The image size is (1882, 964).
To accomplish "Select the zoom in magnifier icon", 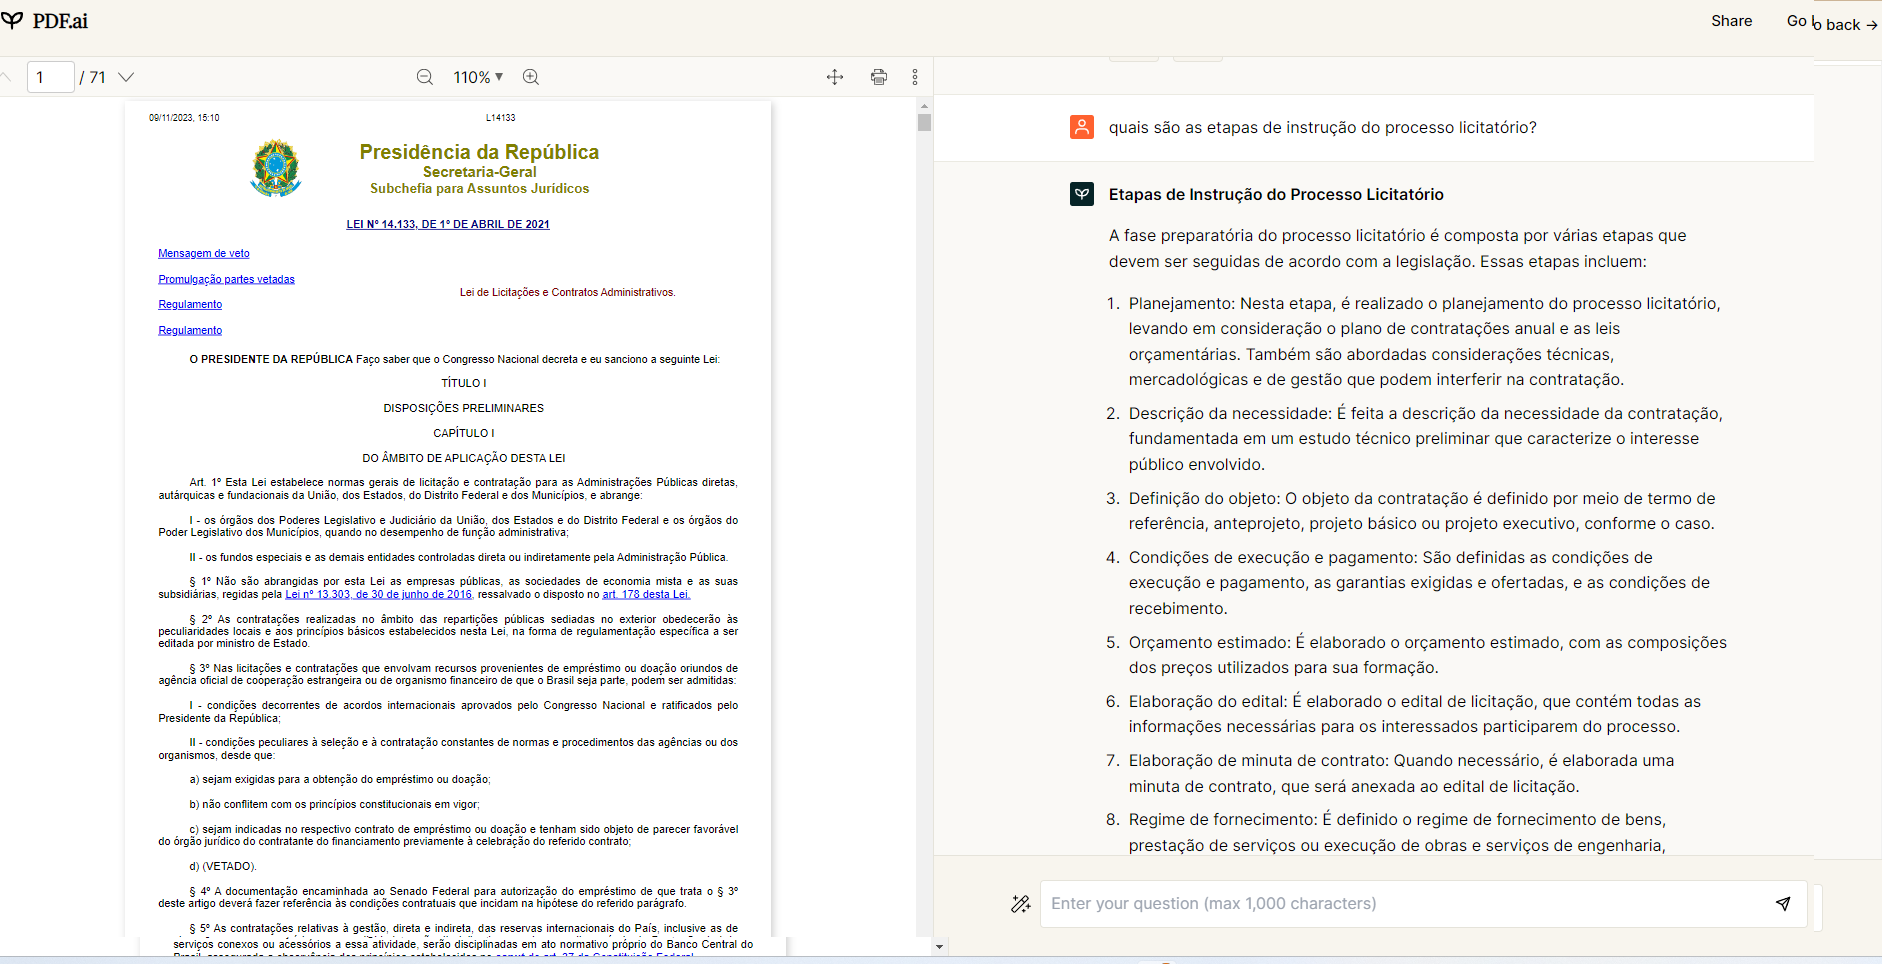I will (x=531, y=76).
